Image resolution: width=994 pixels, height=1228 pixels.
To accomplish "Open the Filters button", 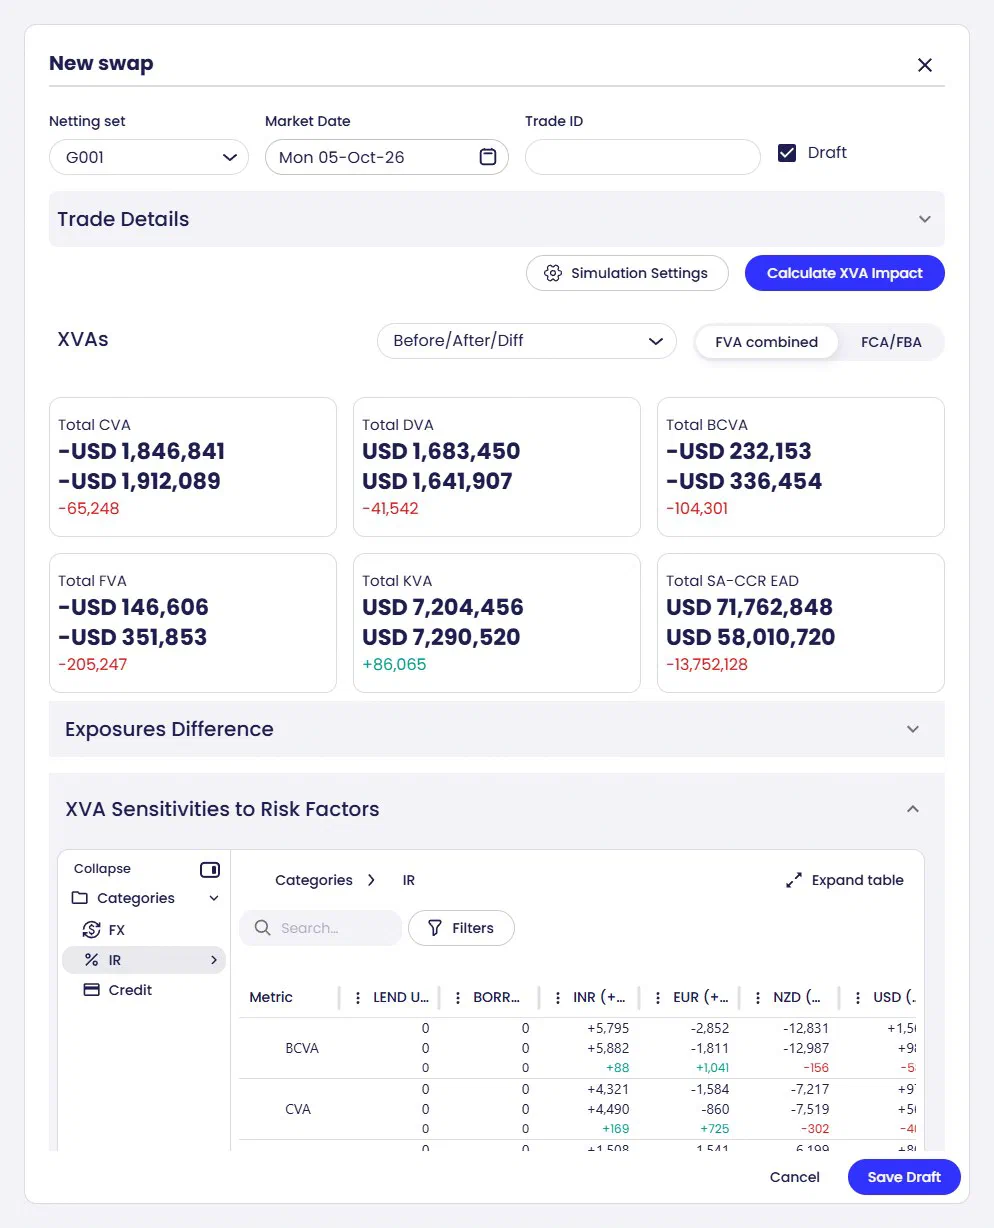I will coord(461,928).
